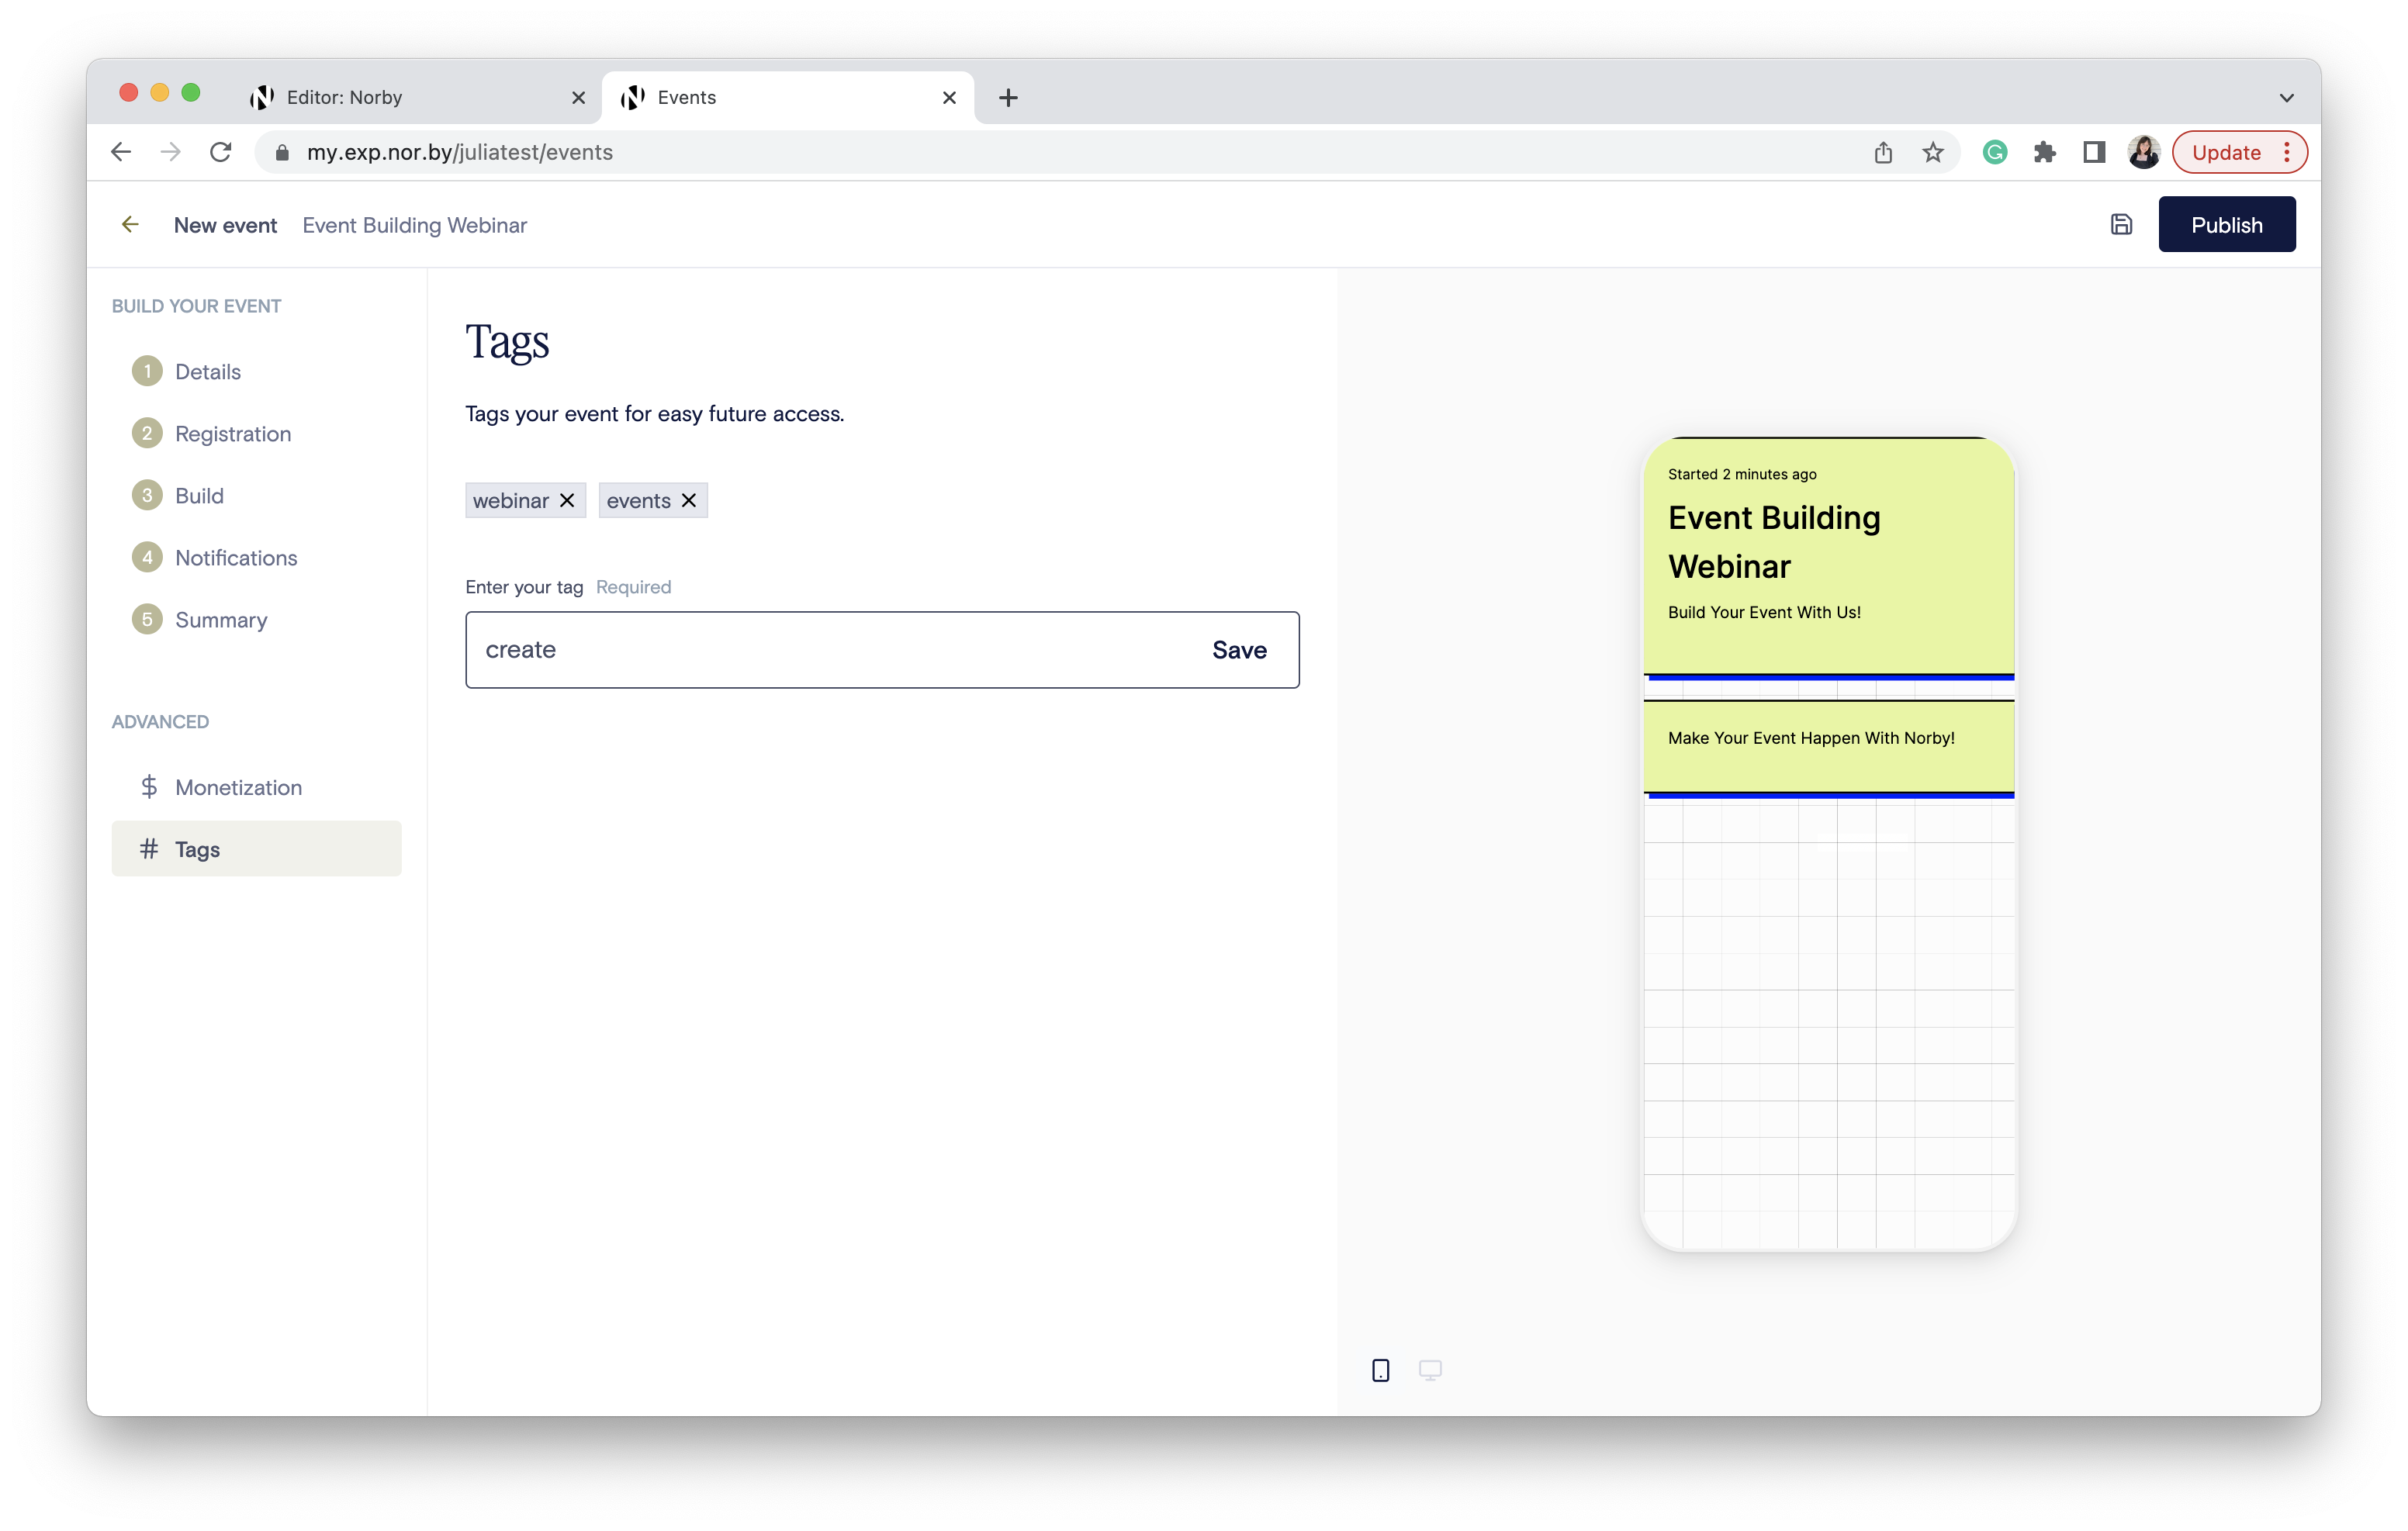Switch to desktop preview icon

pyautogui.click(x=1430, y=1370)
